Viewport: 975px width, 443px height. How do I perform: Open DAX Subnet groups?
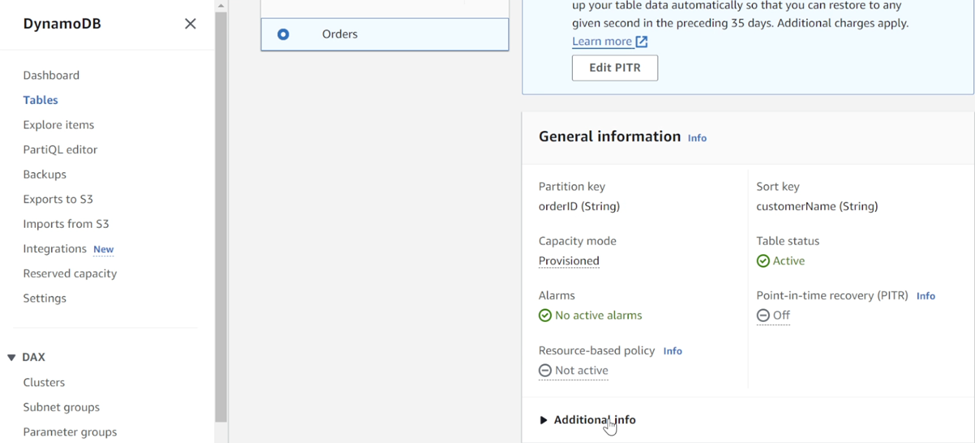62,408
